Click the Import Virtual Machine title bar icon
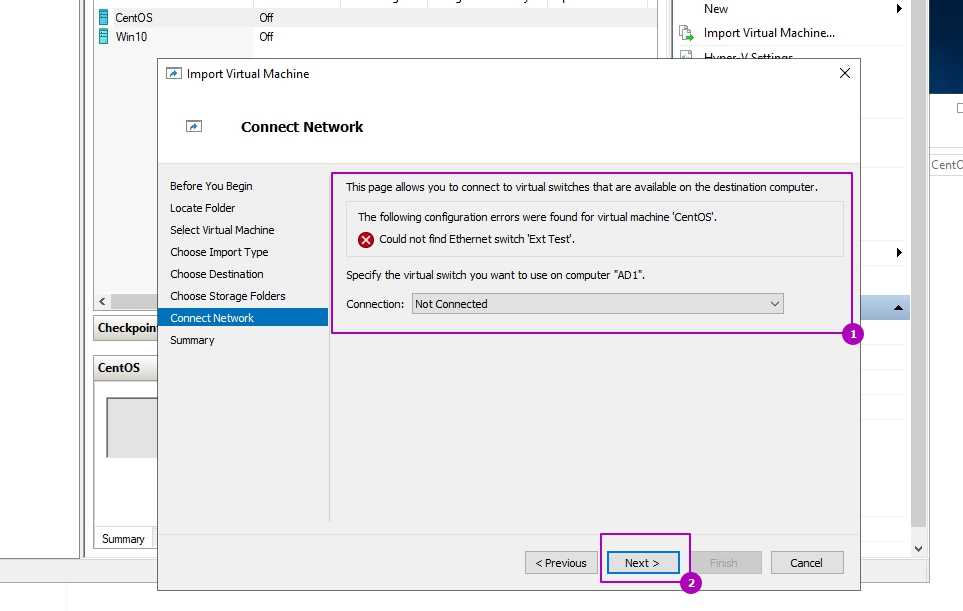 [x=173, y=74]
